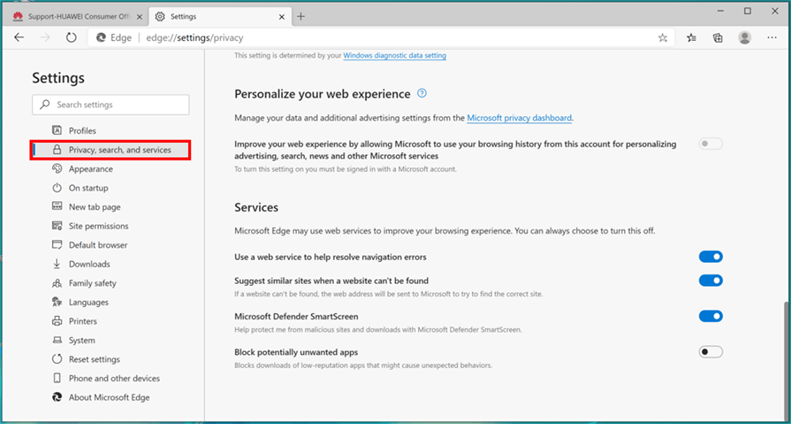791x424 pixels.
Task: Open the profile avatar icon
Action: (x=744, y=38)
